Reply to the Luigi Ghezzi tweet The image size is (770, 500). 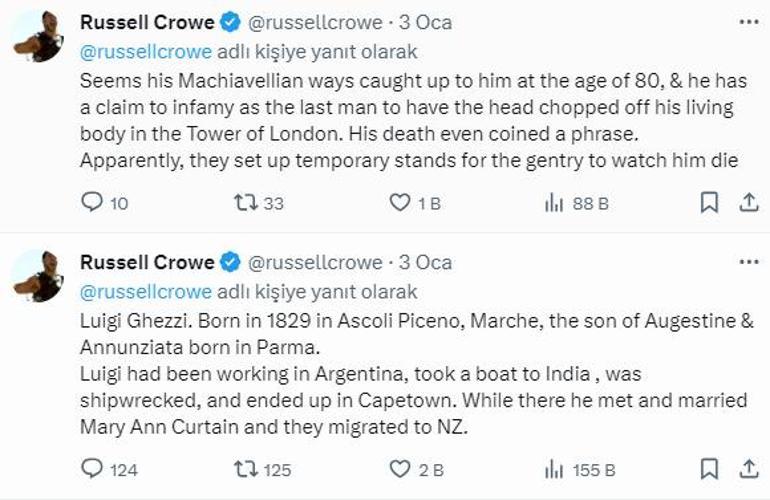pyautogui.click(x=91, y=468)
